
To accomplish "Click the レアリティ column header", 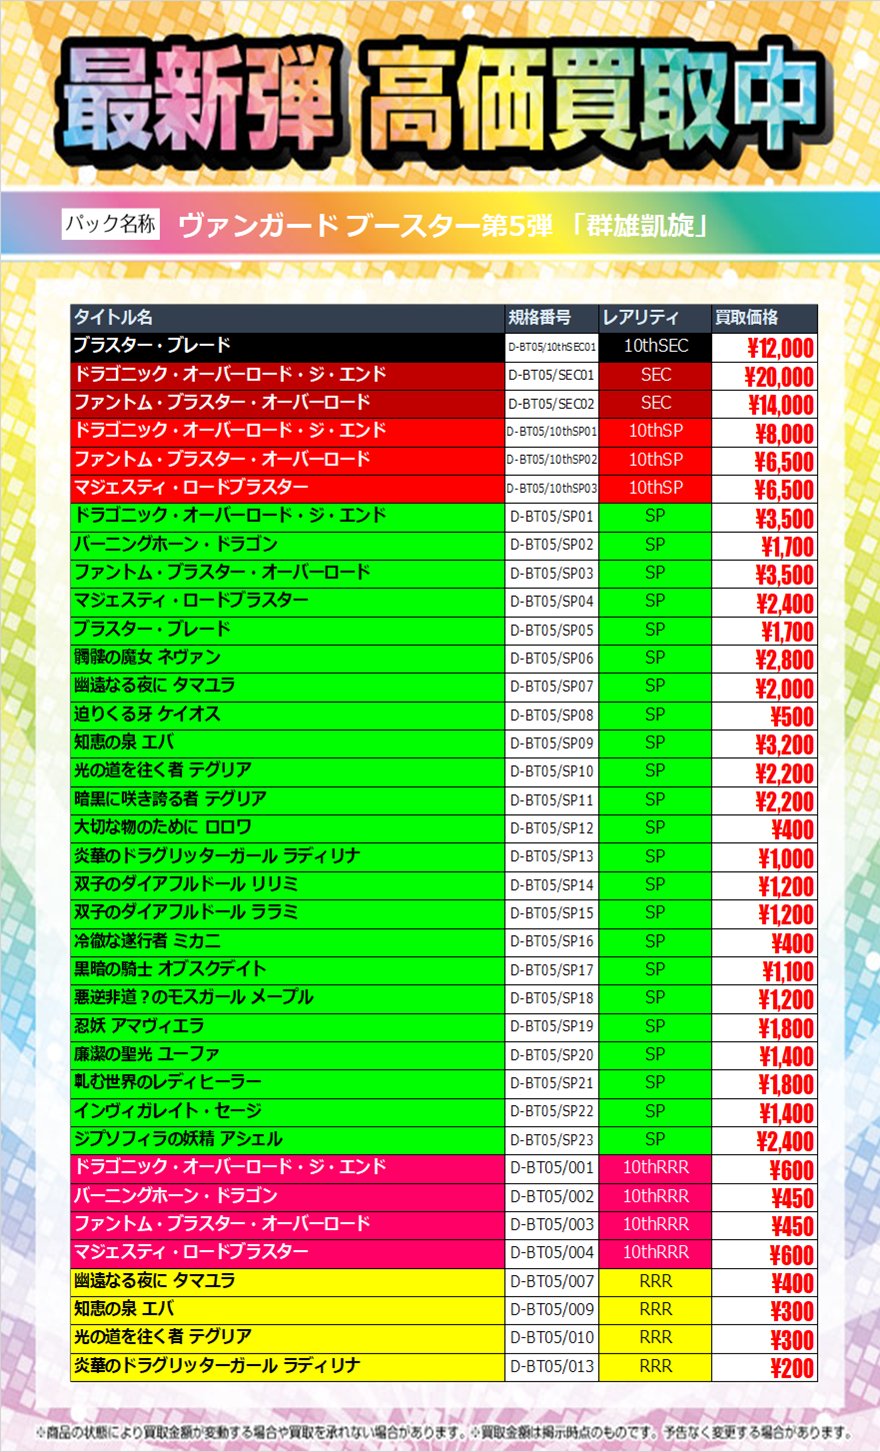I will click(x=640, y=317).
